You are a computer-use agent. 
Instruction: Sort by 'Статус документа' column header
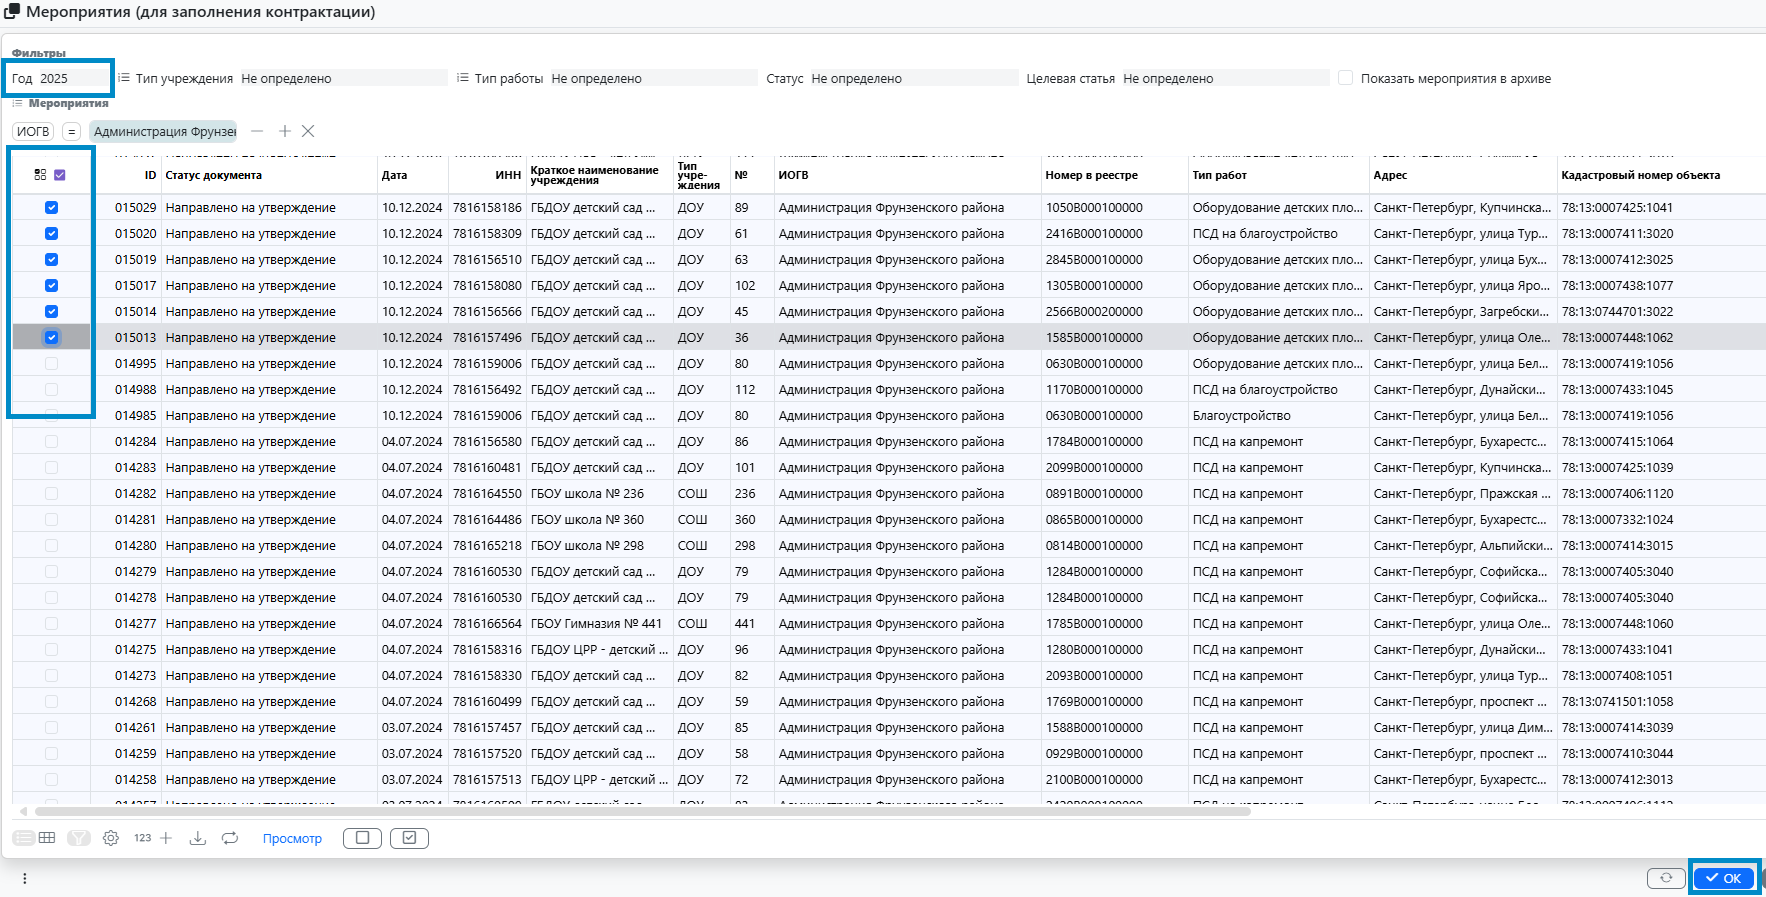point(214,175)
